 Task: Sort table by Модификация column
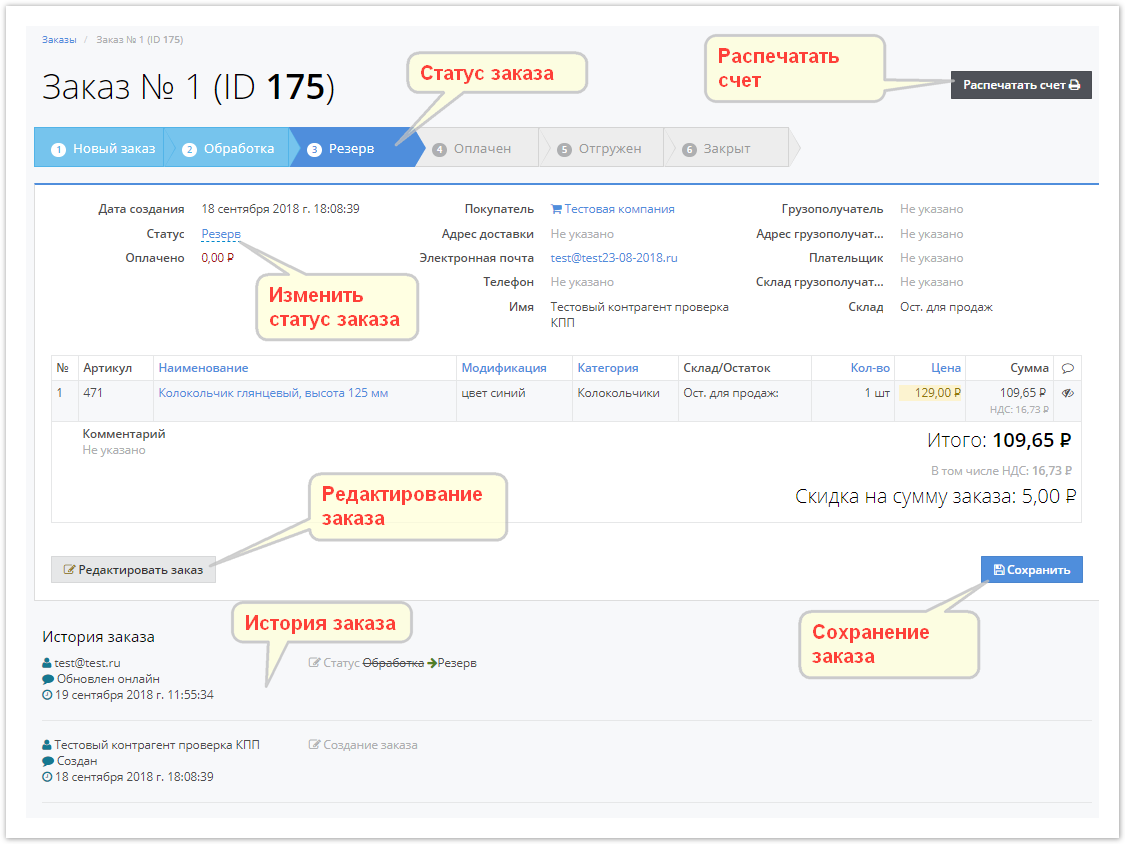(504, 367)
